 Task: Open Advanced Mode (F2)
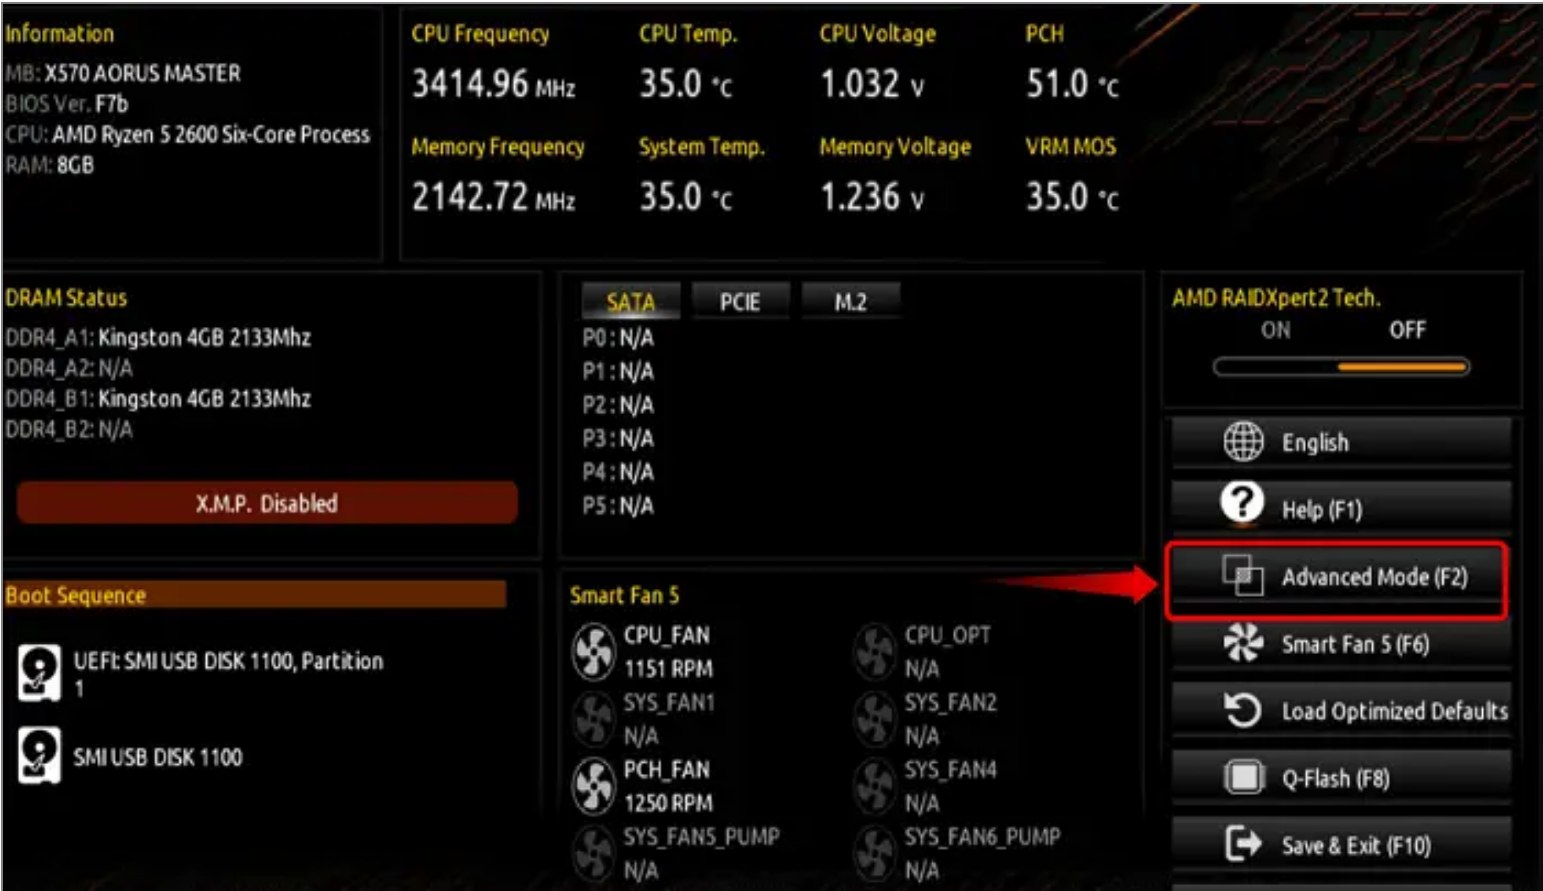click(1373, 577)
